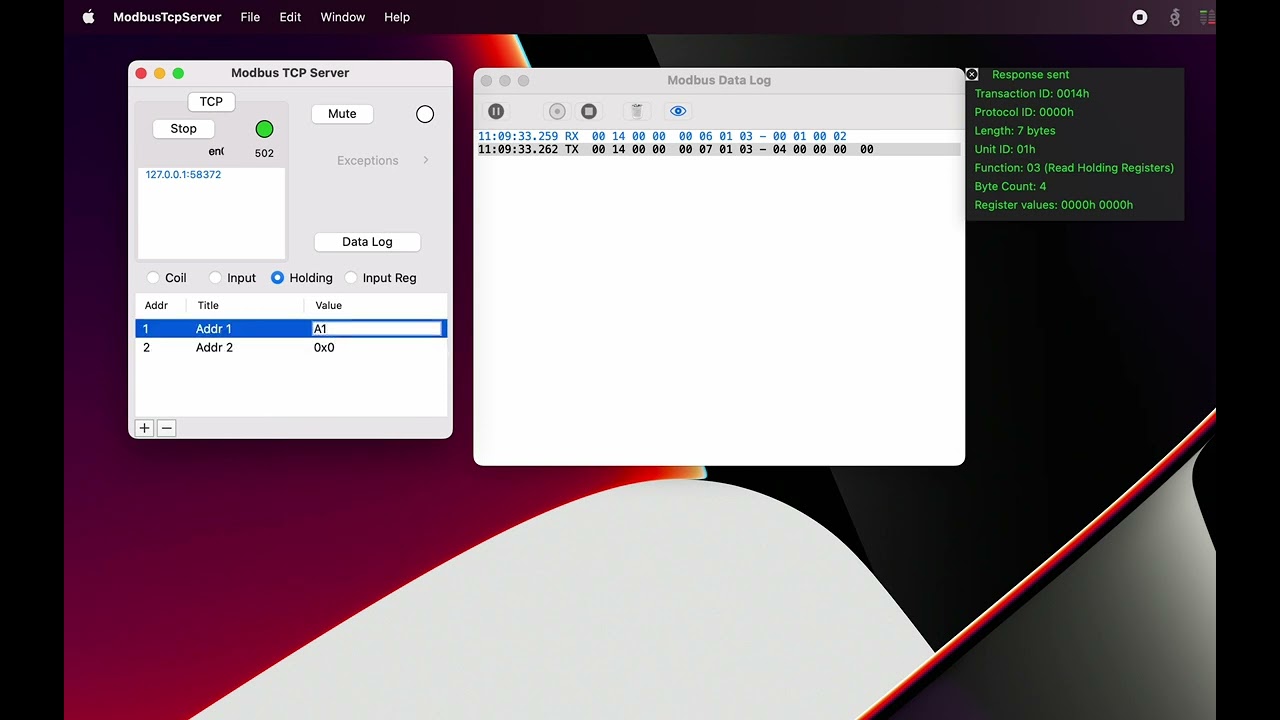The image size is (1280, 720).
Task: Click the network activity icon in menu bar
Action: 1208,17
